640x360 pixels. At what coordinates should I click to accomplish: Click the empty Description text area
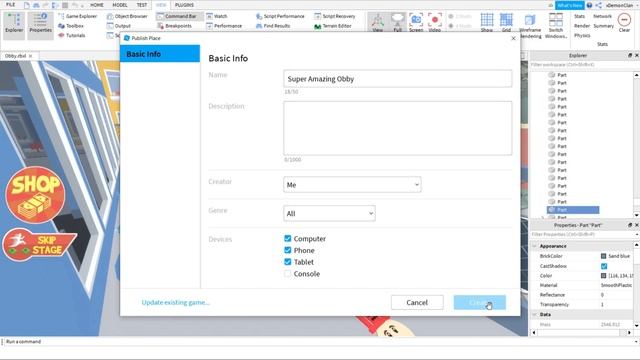(398, 128)
